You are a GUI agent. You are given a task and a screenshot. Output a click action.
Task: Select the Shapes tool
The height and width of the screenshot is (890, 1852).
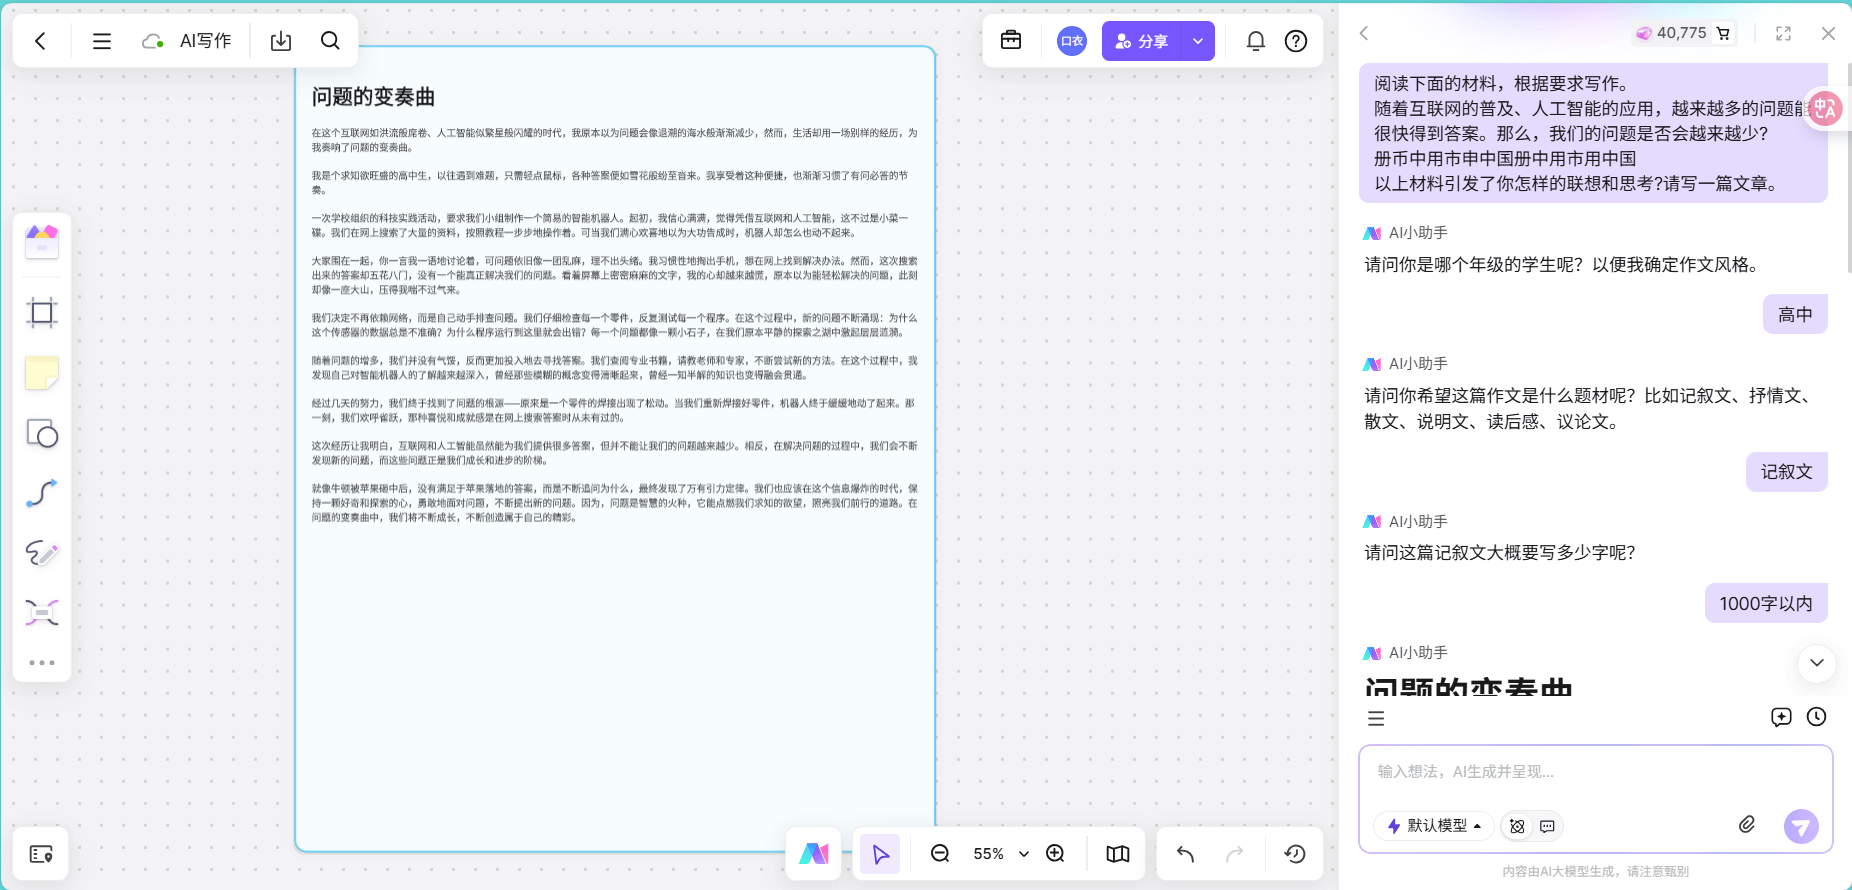(x=42, y=433)
